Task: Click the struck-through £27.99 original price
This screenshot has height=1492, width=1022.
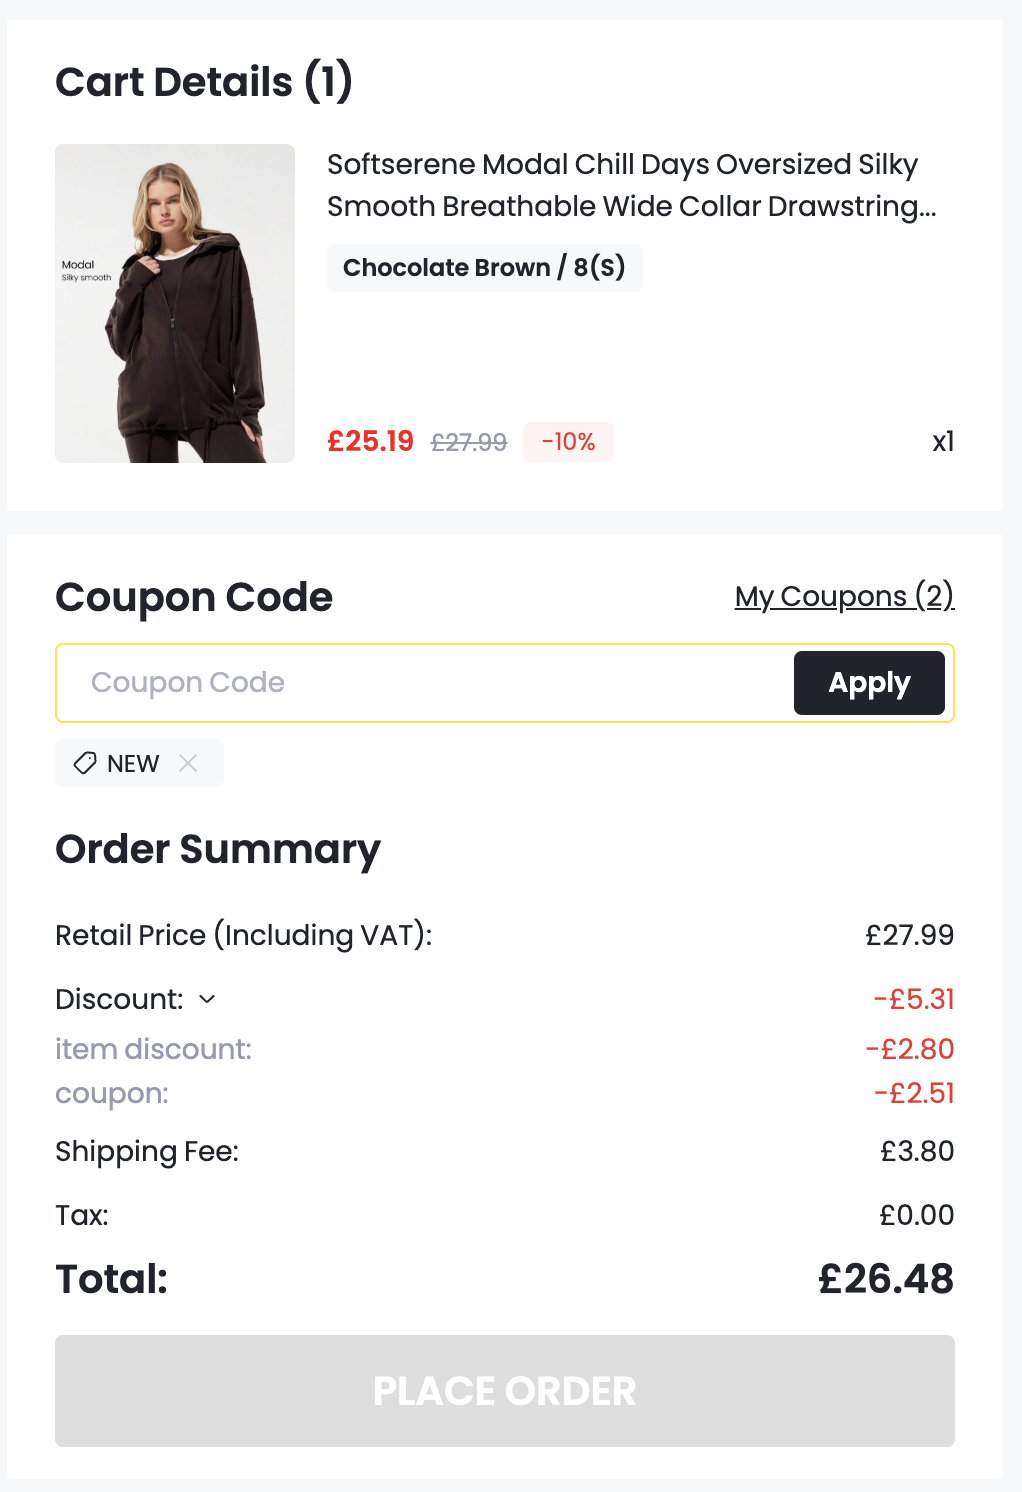Action: pyautogui.click(x=469, y=442)
